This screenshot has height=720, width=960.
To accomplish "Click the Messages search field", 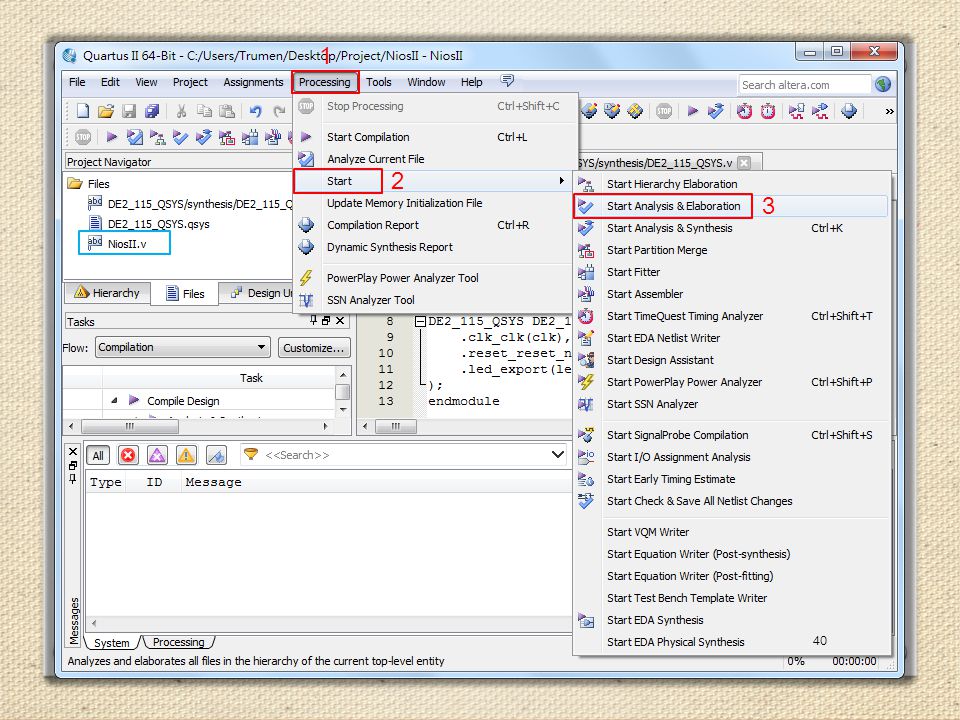I will pyautogui.click(x=404, y=455).
